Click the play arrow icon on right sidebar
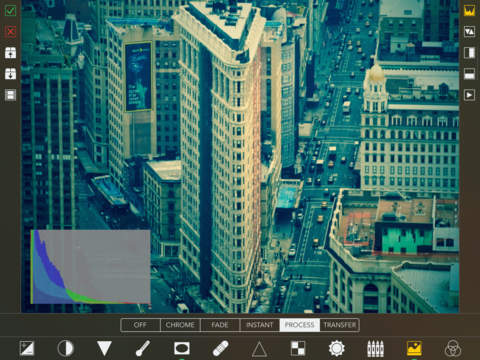 tap(469, 95)
